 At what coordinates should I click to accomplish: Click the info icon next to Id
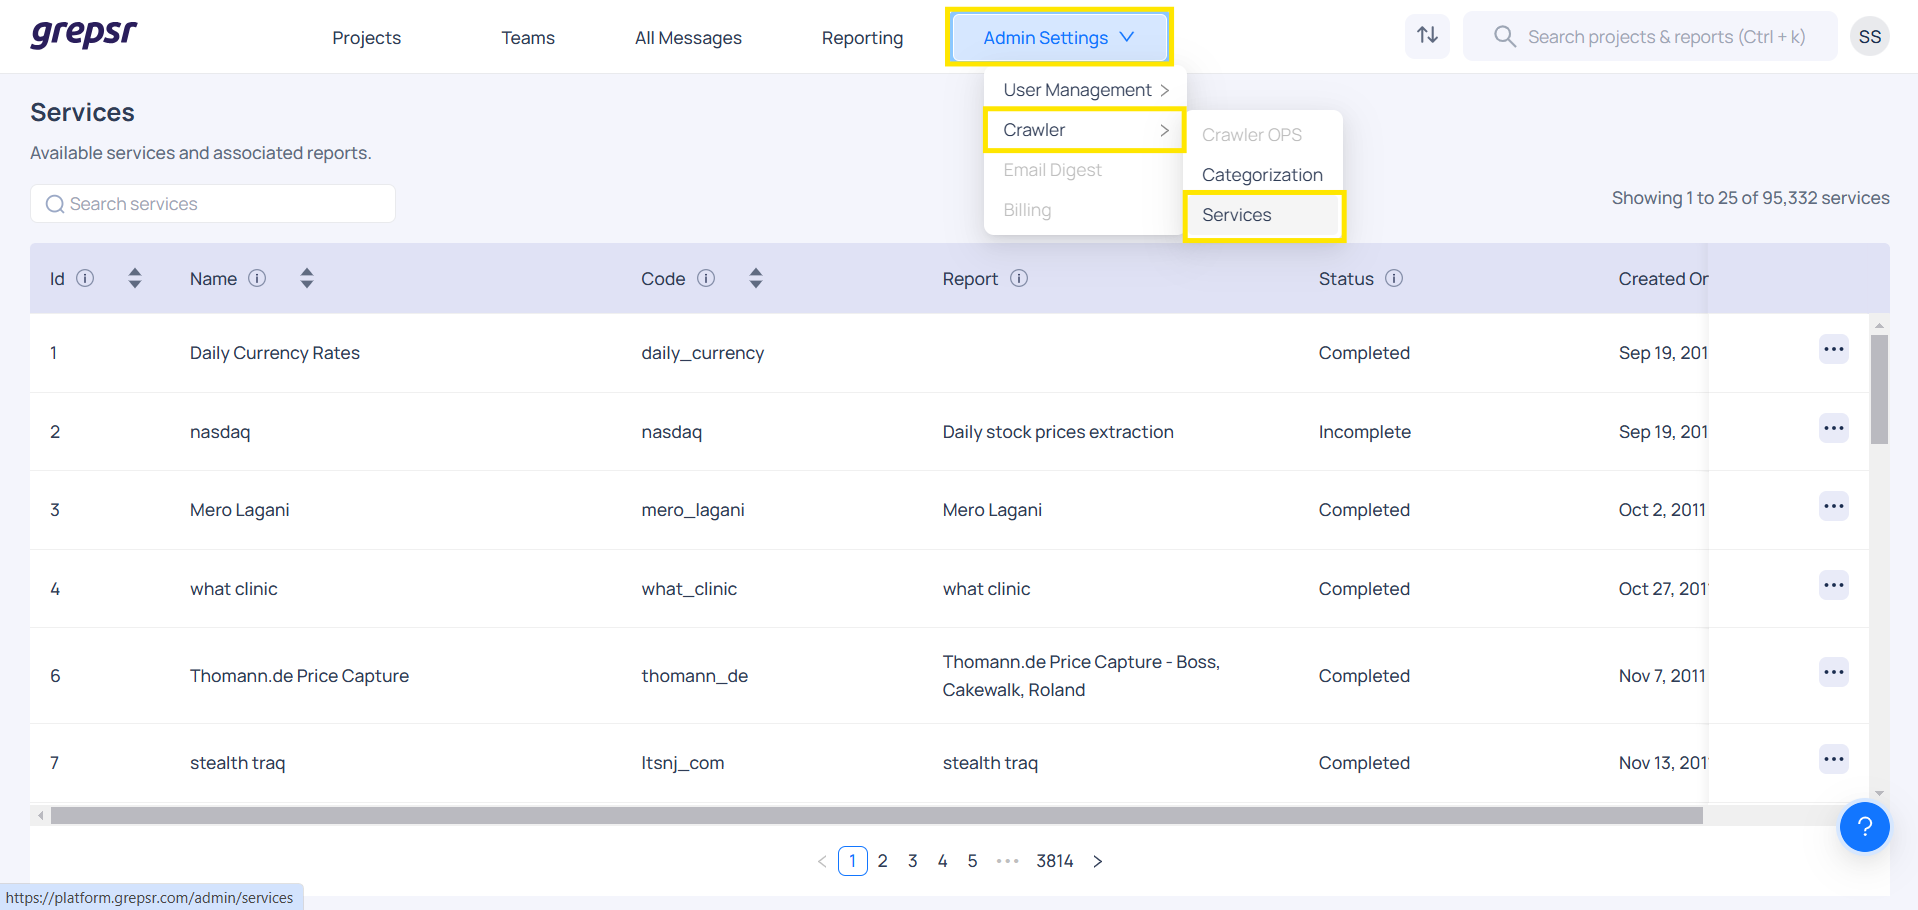[86, 278]
